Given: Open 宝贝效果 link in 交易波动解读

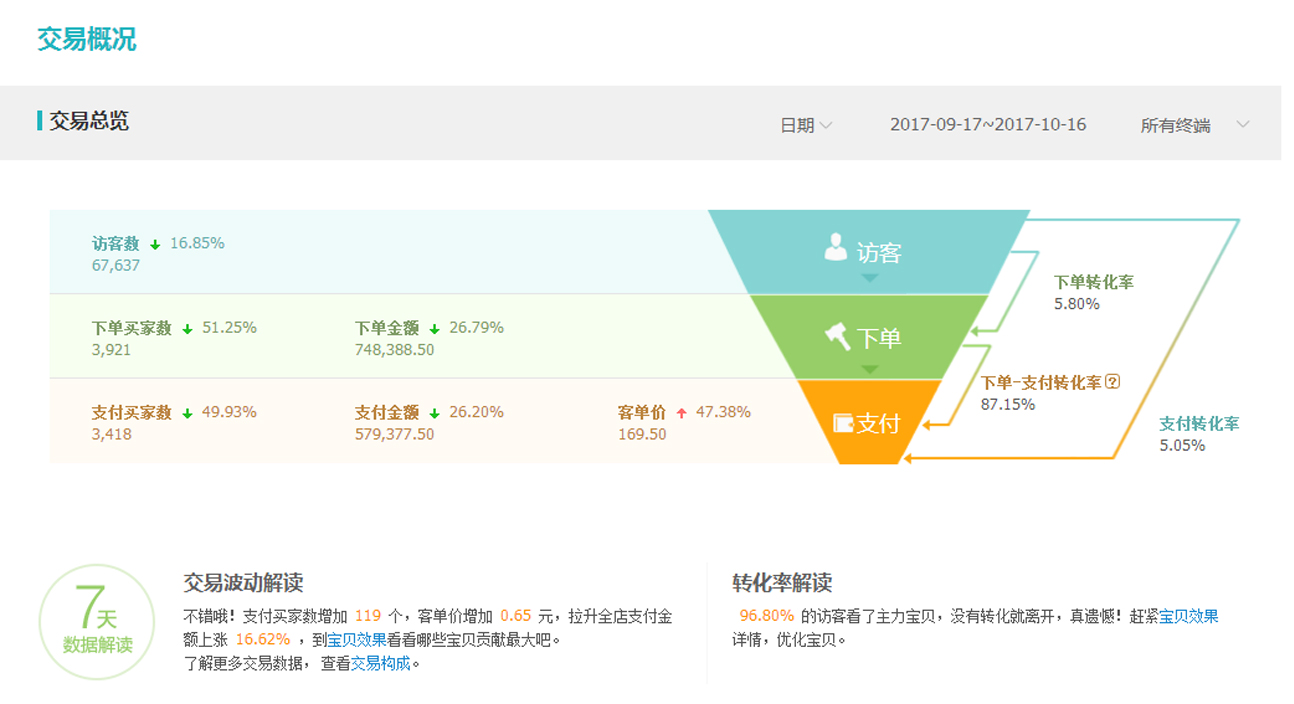Looking at the screenshot, I should pyautogui.click(x=357, y=640).
